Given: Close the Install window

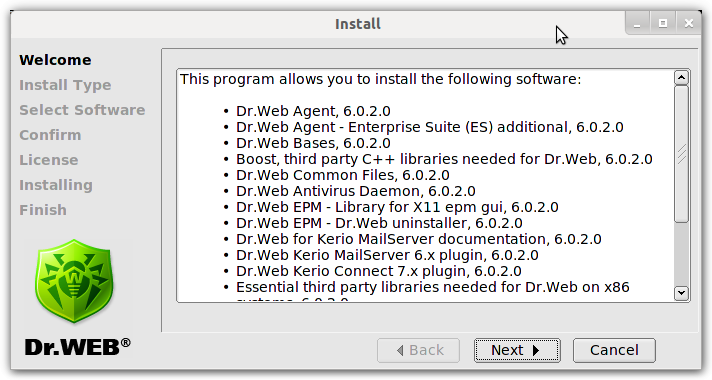Looking at the screenshot, I should 689,24.
